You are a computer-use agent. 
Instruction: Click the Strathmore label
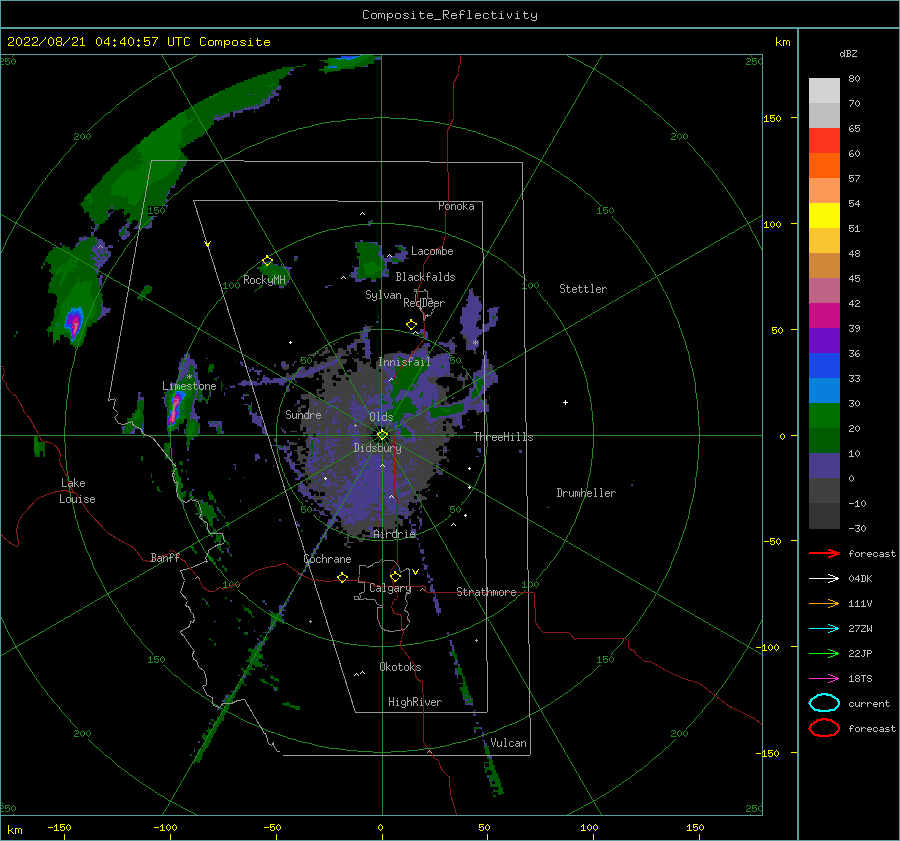pos(486,592)
